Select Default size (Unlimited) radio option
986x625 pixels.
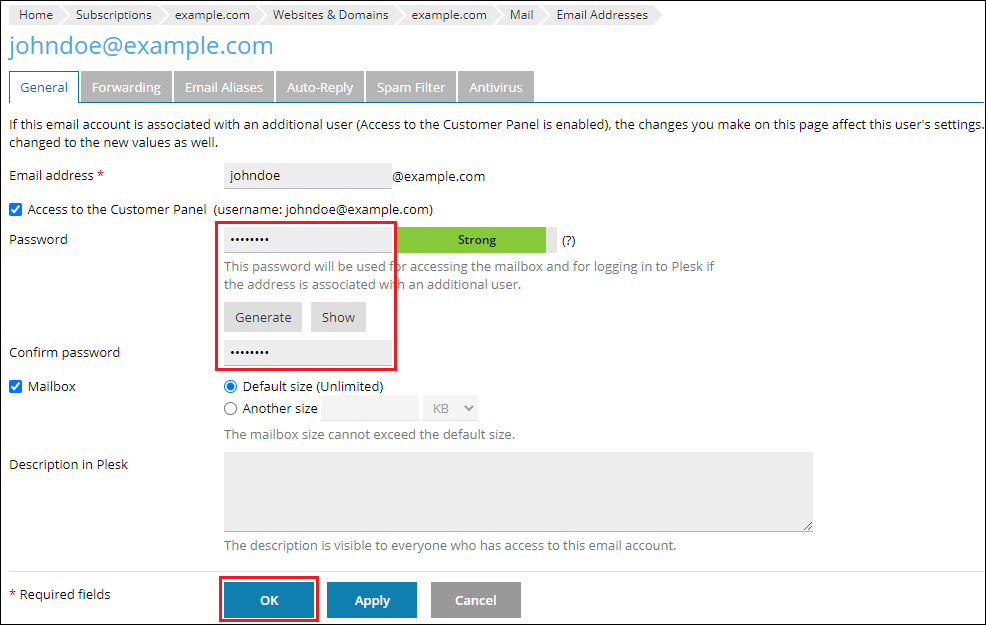click(x=231, y=386)
